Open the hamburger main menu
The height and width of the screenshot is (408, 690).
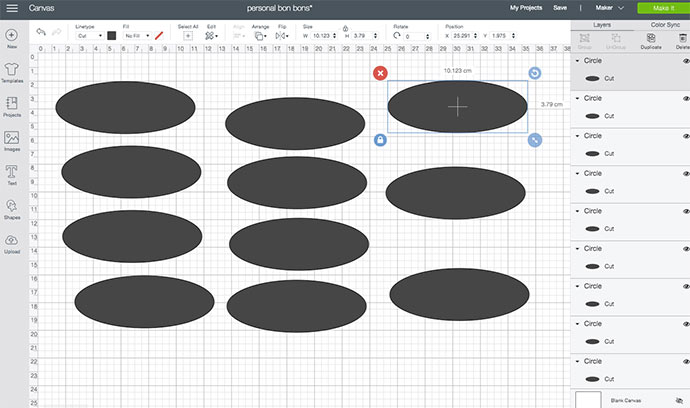(12, 8)
